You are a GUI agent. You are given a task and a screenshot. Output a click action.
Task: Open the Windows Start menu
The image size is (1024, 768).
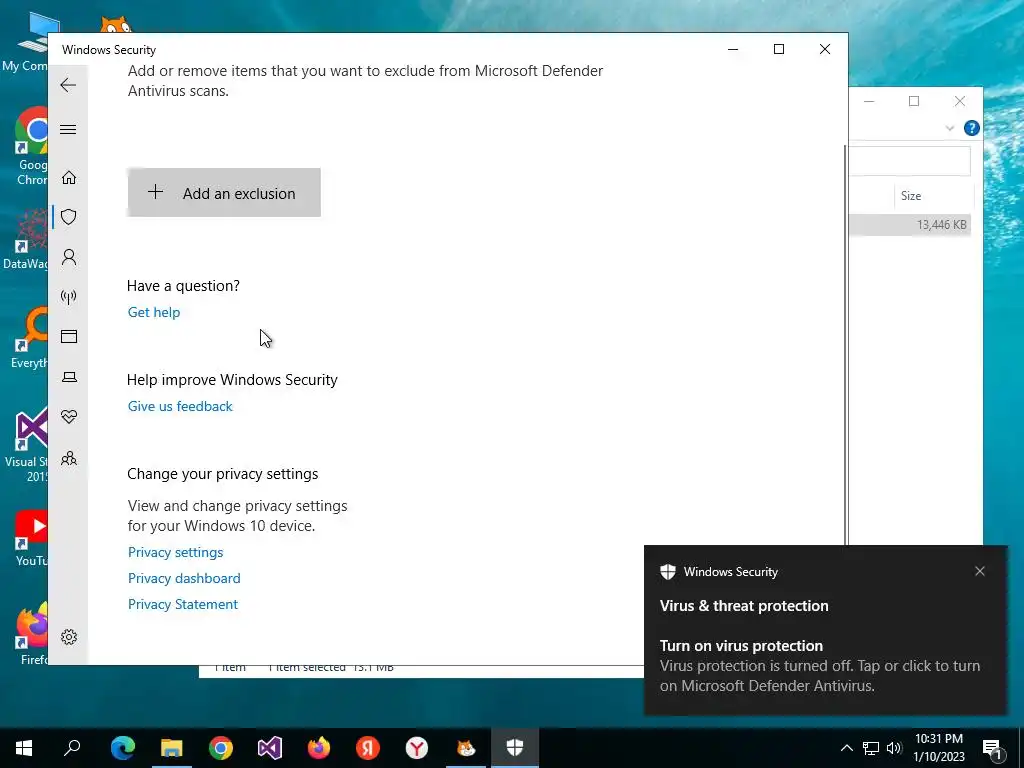click(24, 748)
